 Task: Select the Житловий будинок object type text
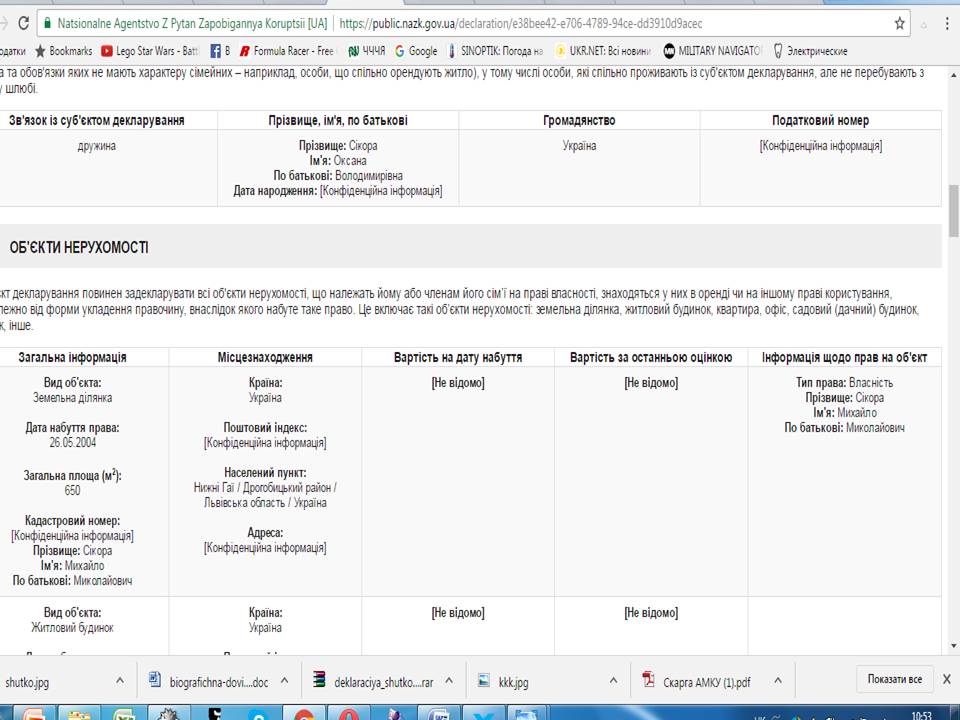point(72,628)
